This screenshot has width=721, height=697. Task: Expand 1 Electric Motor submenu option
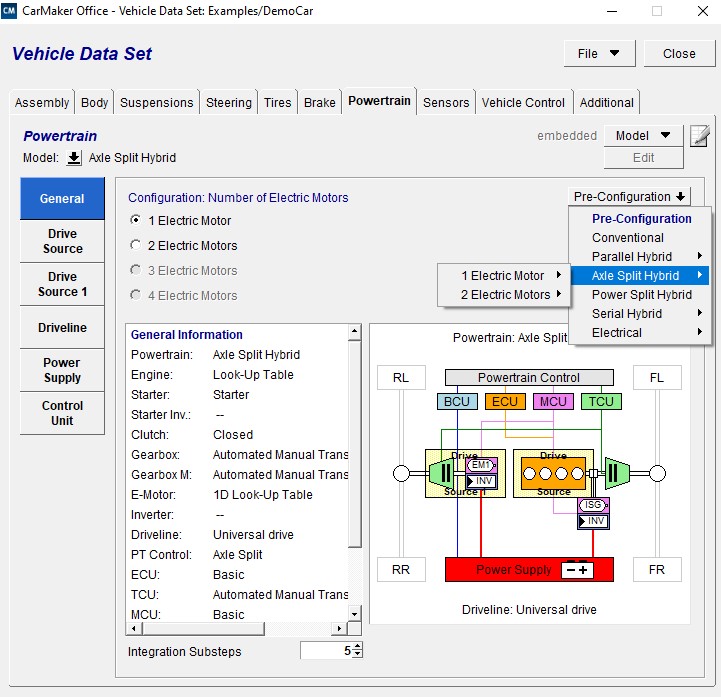pos(504,275)
